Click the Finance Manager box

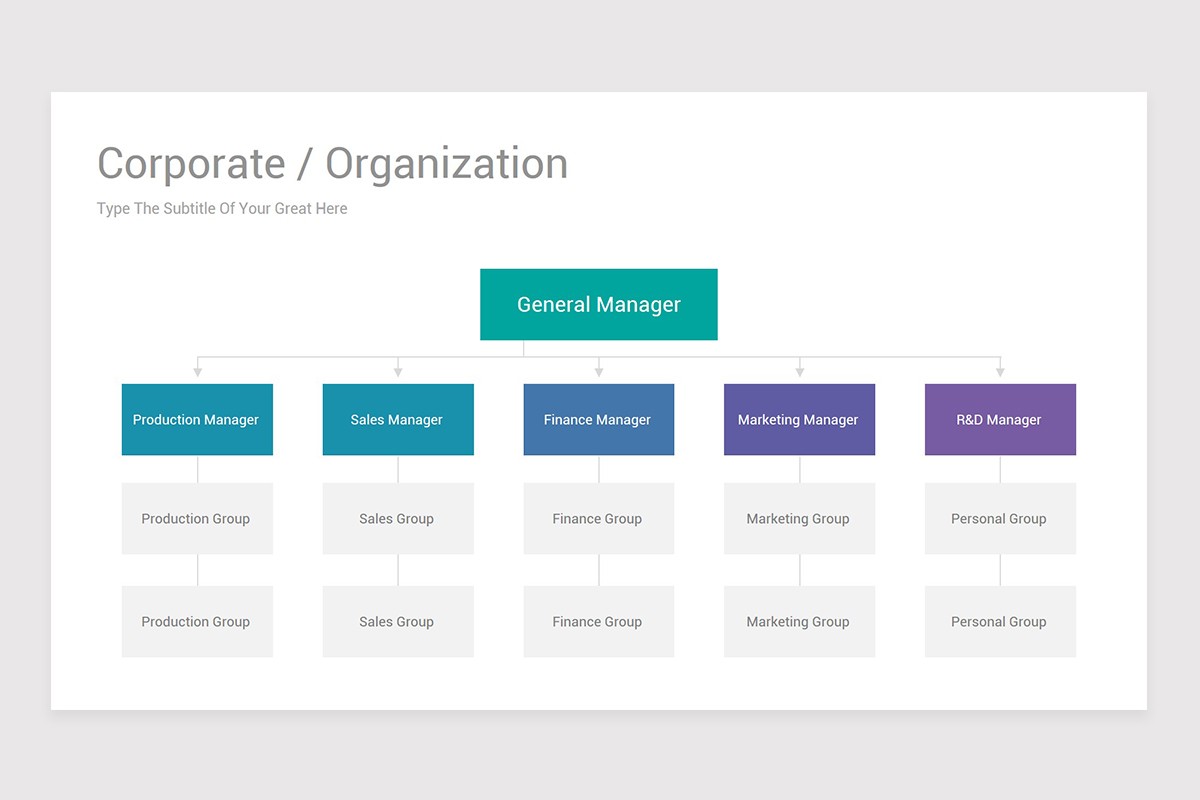click(598, 420)
